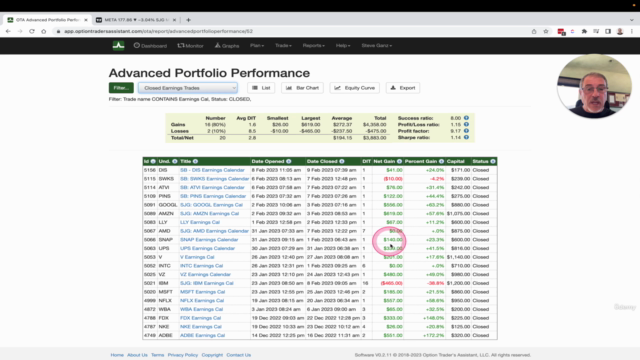
Task: Close the META browser tab
Action: click(x=174, y=20)
